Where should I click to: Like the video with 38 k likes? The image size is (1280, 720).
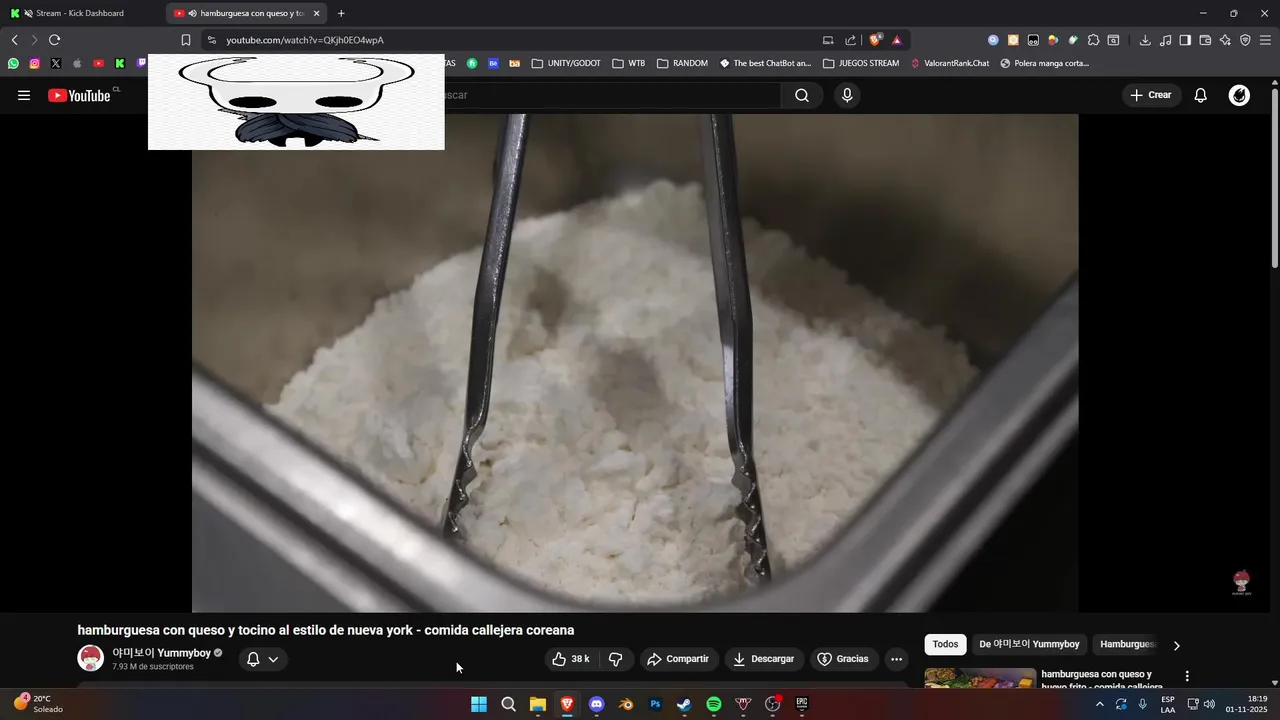[571, 659]
